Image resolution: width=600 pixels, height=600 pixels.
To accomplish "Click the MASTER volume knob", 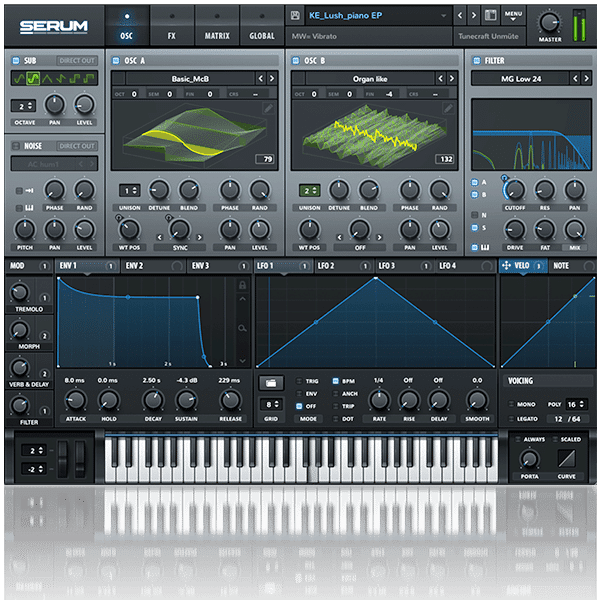I will coord(550,22).
